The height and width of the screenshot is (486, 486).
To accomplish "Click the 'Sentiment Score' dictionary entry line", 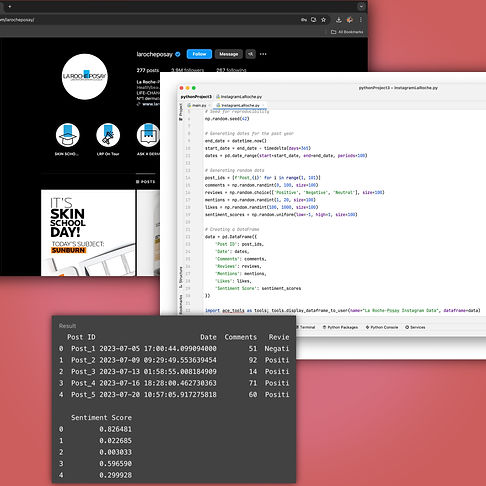I will click(258, 288).
